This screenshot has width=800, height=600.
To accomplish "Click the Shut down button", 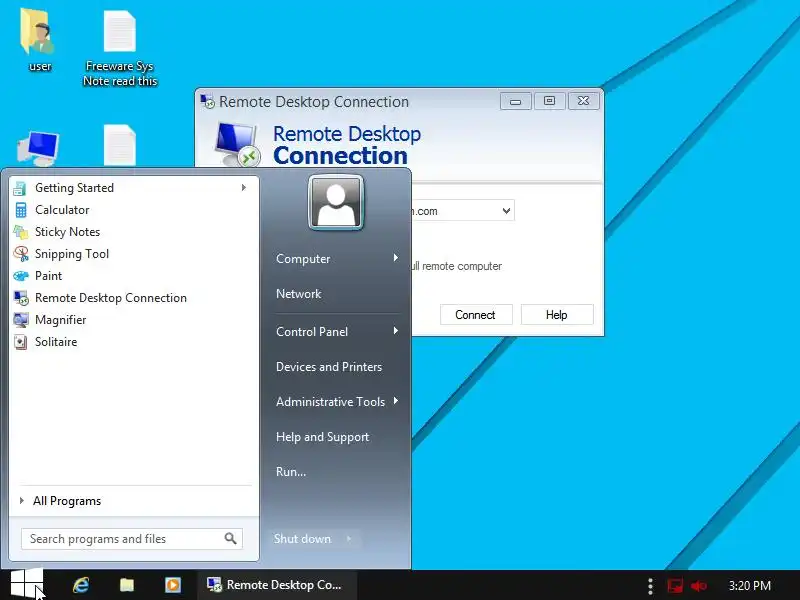I will tap(302, 538).
